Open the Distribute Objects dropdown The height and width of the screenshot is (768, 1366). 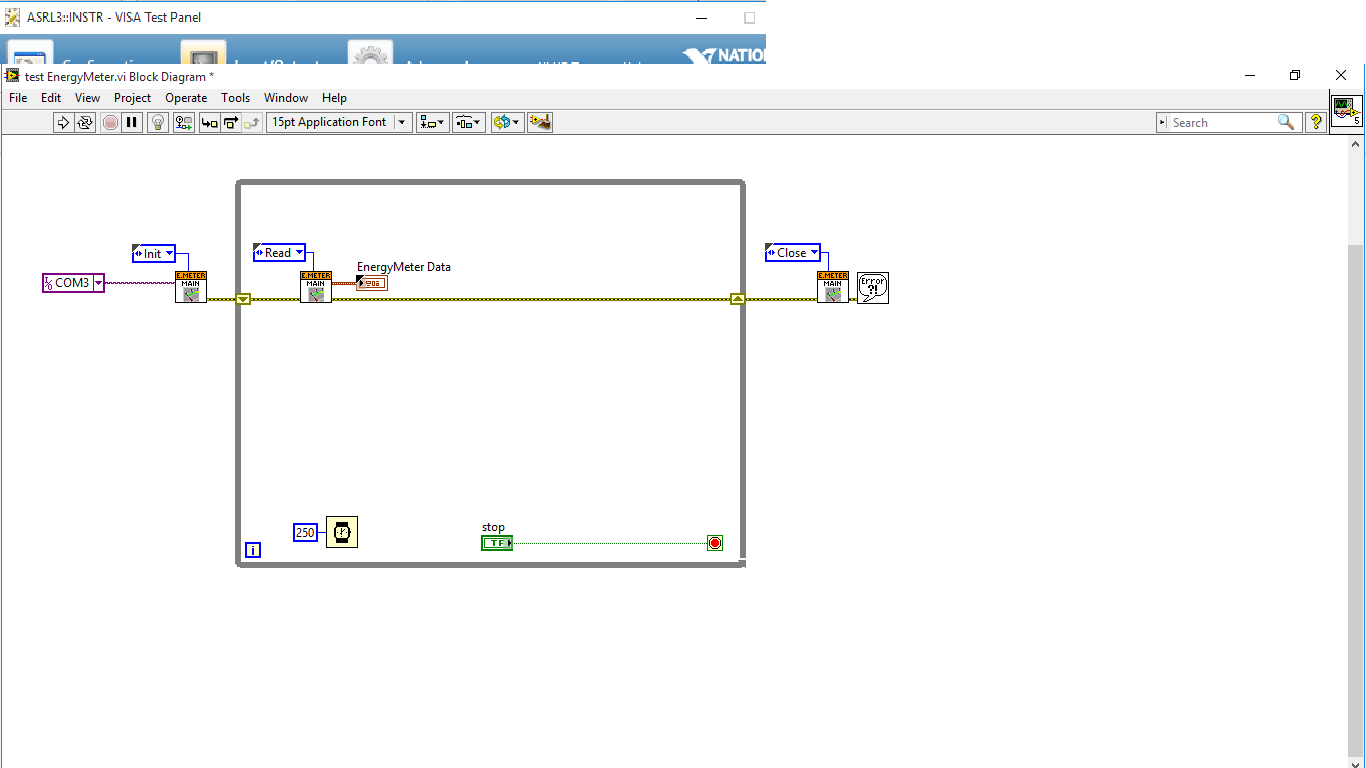(x=469, y=122)
